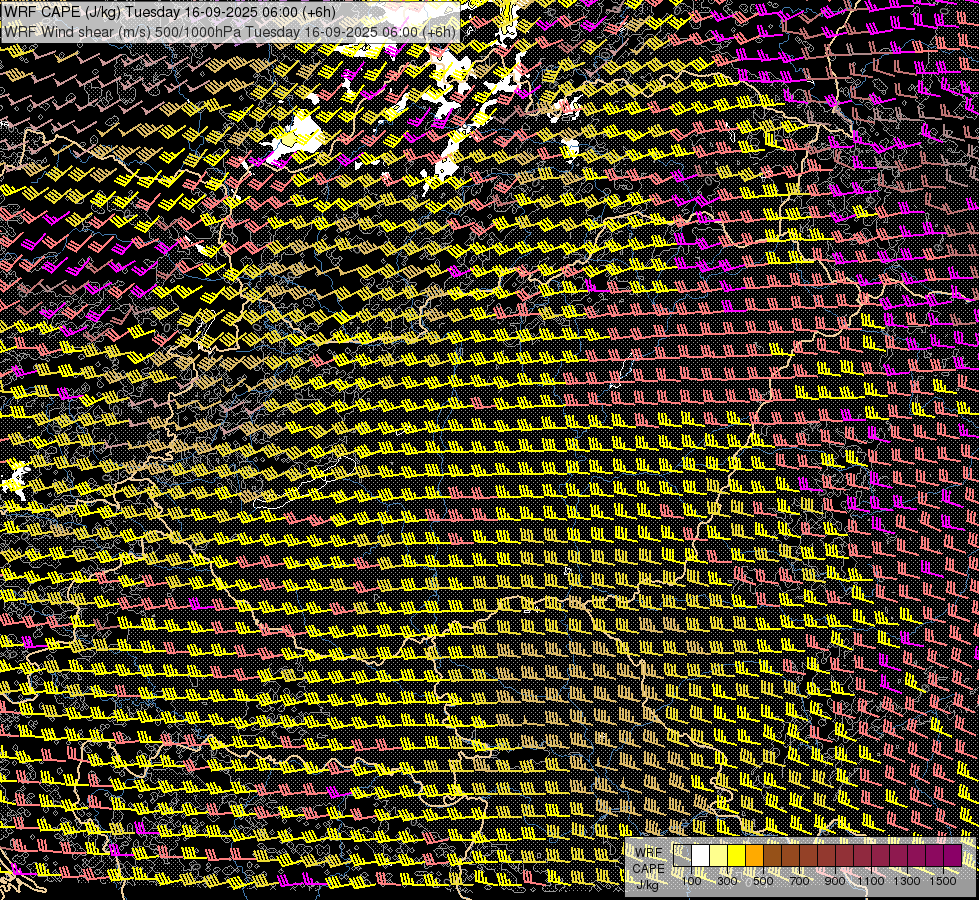Click the 1300 legend value
The image size is (979, 900).
pyautogui.click(x=907, y=881)
